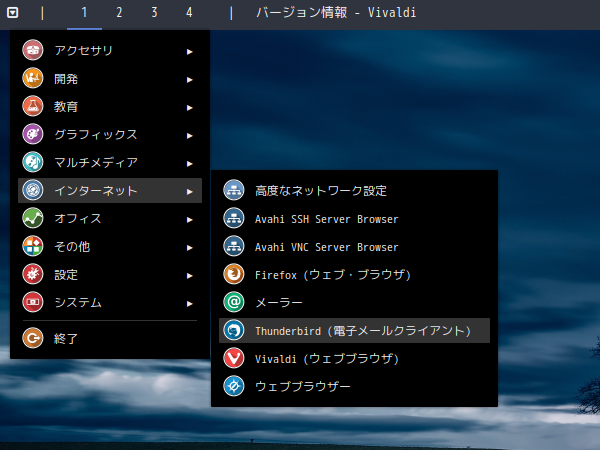Click the Avahi VNC Server Browser icon
This screenshot has height=450, width=600.
coord(234,246)
